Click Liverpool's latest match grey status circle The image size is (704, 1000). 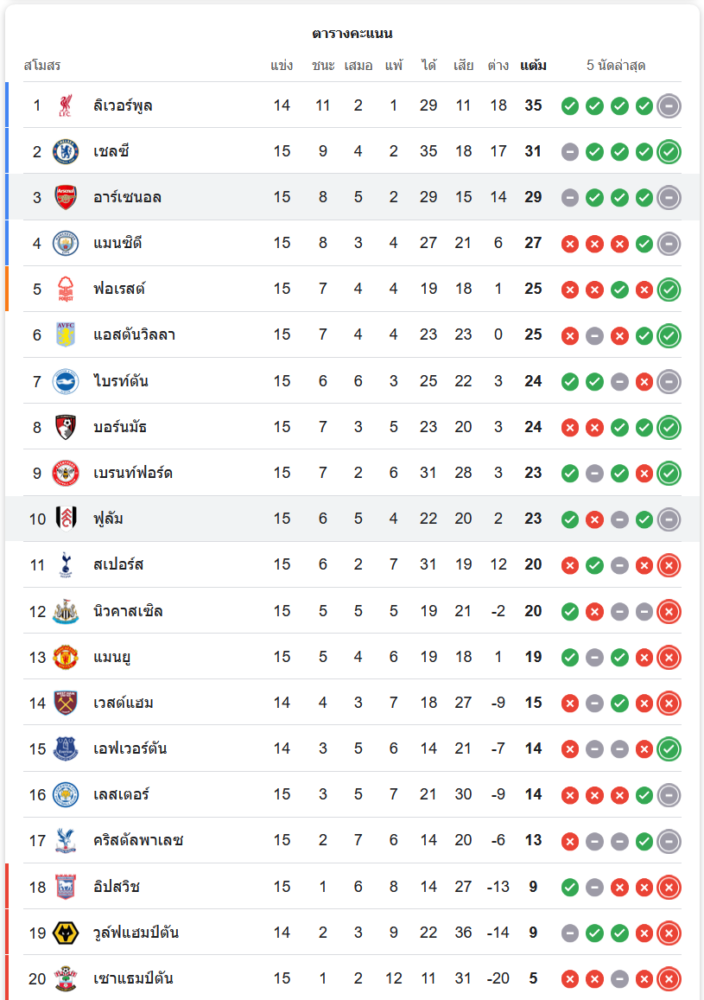pyautogui.click(x=669, y=106)
